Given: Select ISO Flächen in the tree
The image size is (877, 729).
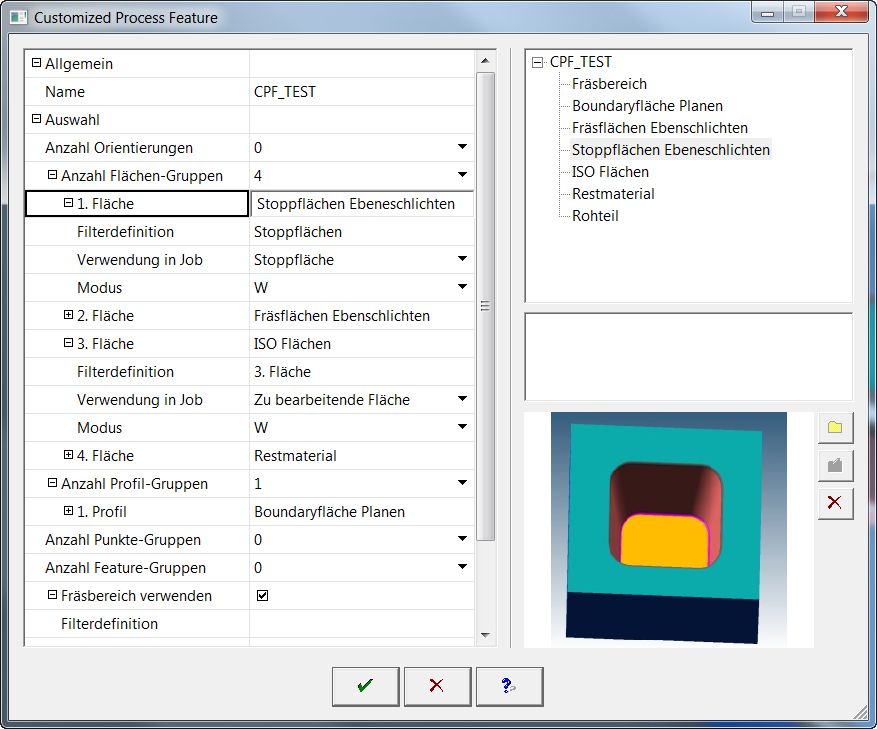Looking at the screenshot, I should 610,172.
